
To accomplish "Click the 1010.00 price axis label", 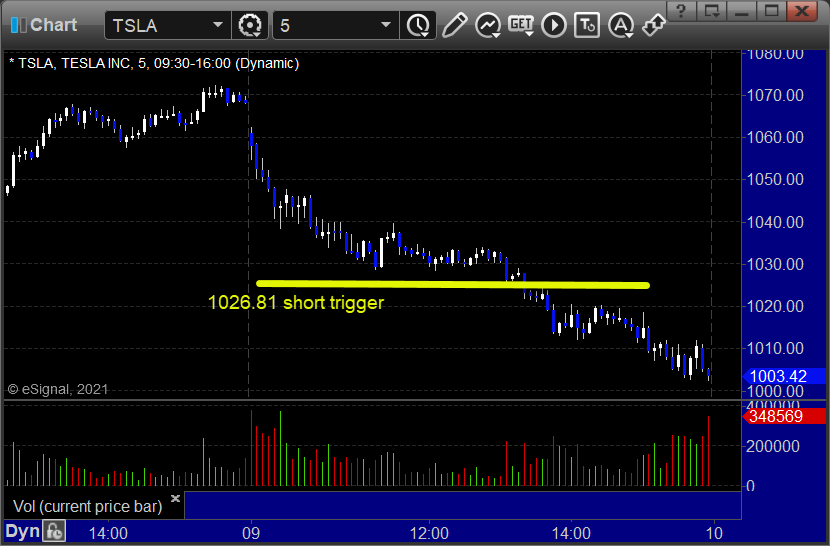I will (775, 348).
